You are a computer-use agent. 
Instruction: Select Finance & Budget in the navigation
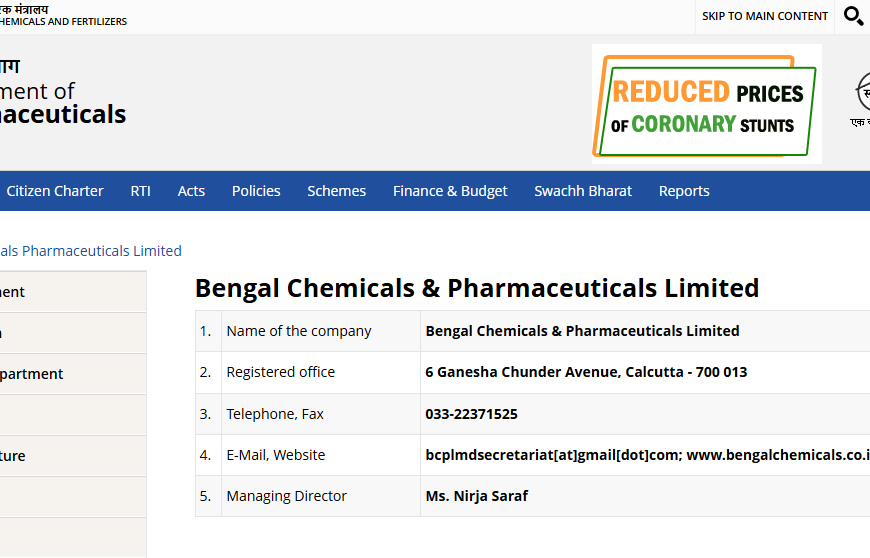tap(450, 191)
